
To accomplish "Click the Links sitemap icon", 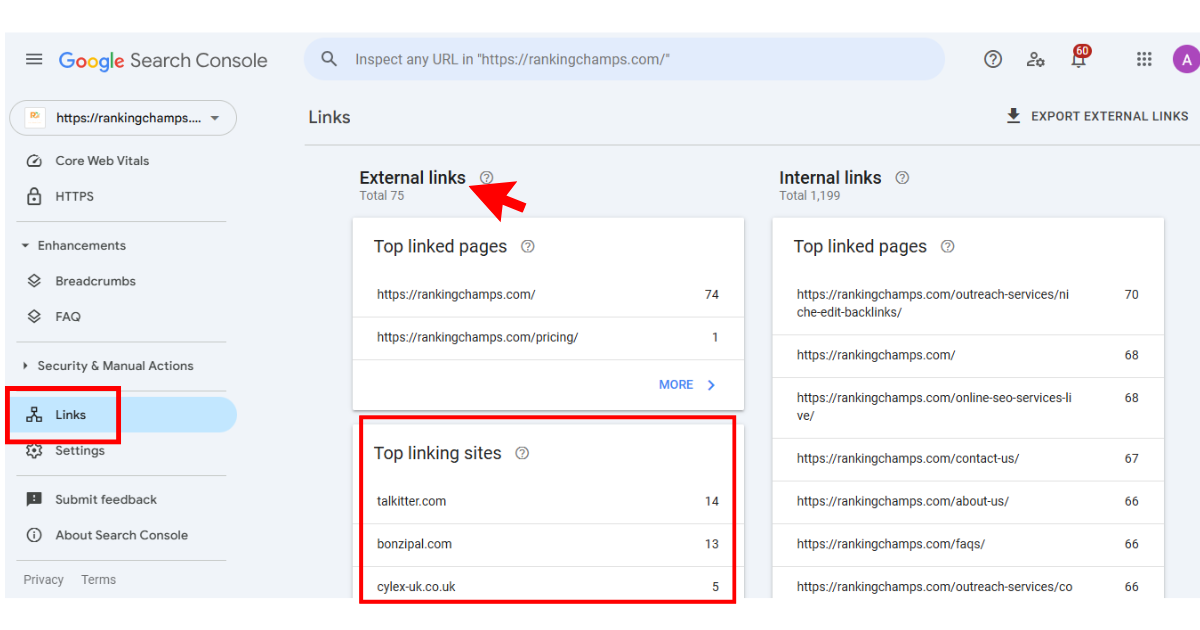I will pos(34,415).
